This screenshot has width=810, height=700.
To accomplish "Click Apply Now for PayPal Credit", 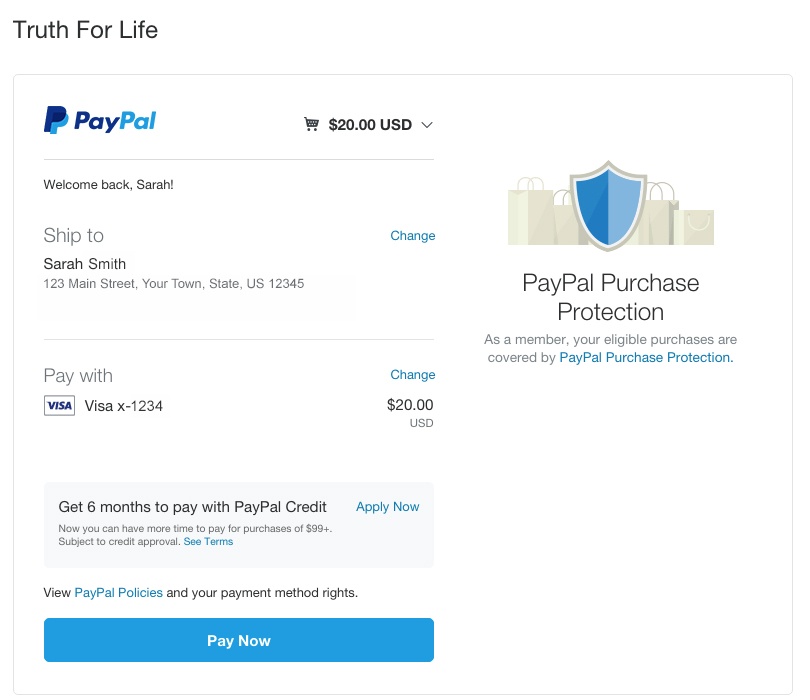I will click(387, 507).
